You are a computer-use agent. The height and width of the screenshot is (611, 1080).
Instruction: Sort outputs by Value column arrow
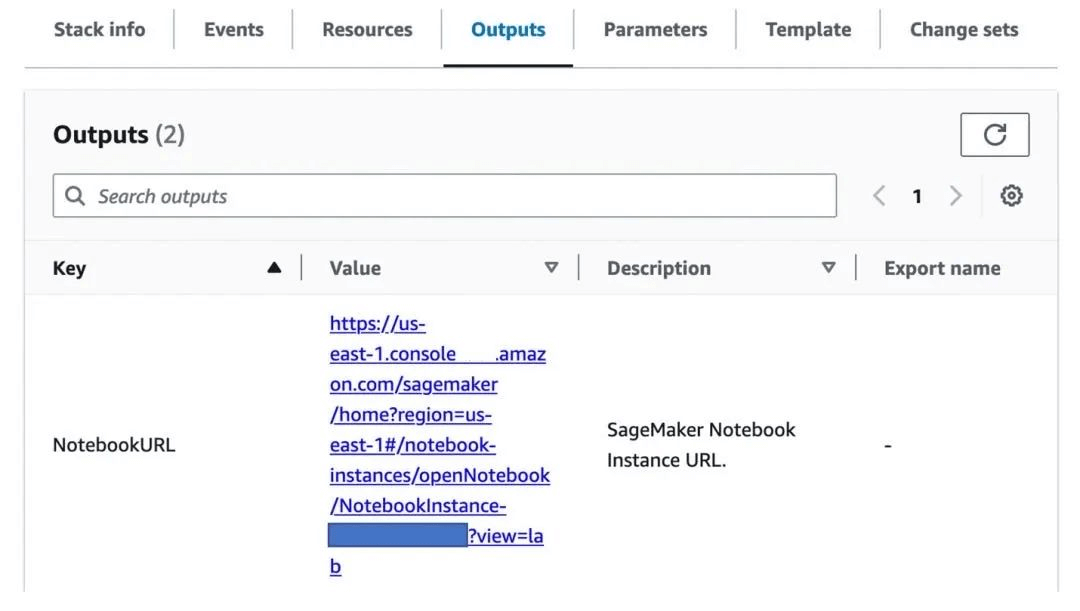pyautogui.click(x=551, y=268)
